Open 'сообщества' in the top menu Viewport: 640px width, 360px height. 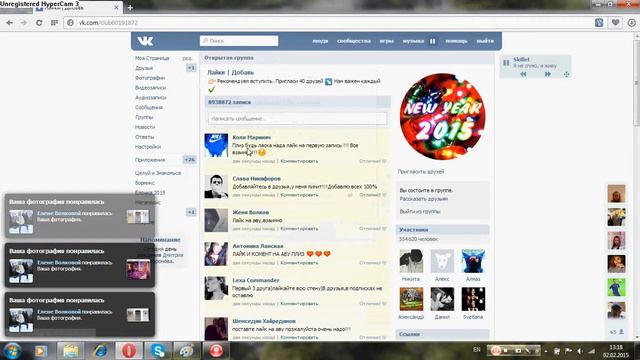[354, 41]
